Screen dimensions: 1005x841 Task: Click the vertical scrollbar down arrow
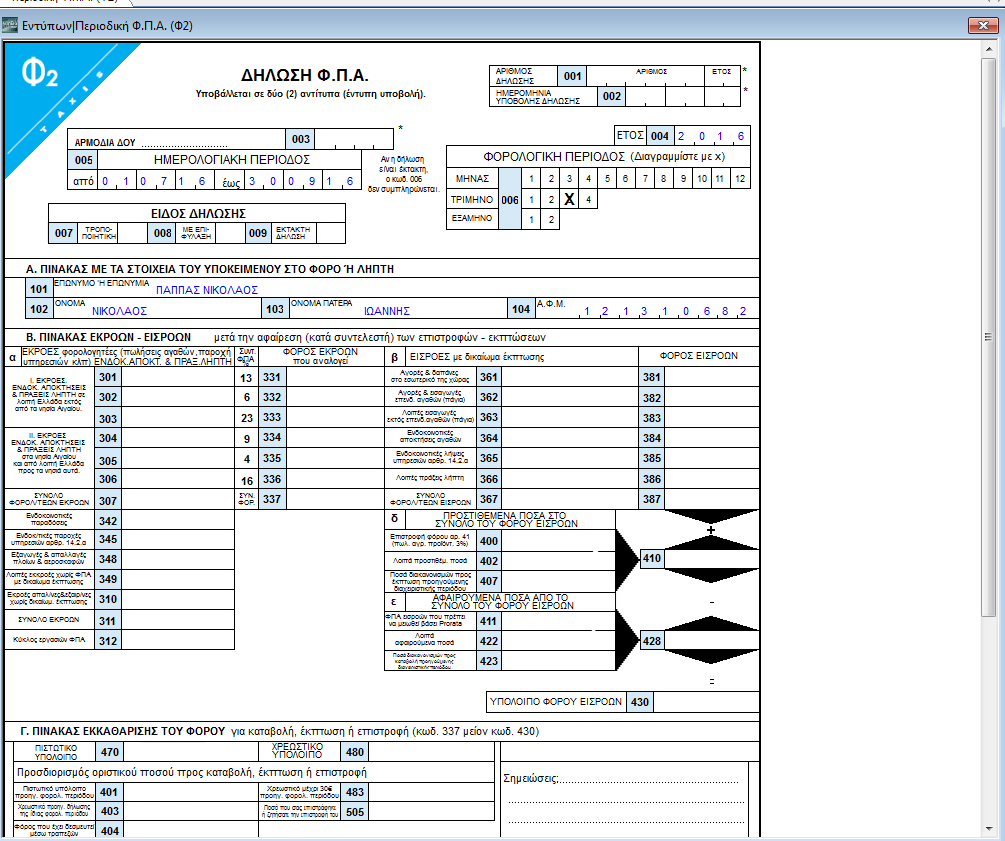point(987,830)
